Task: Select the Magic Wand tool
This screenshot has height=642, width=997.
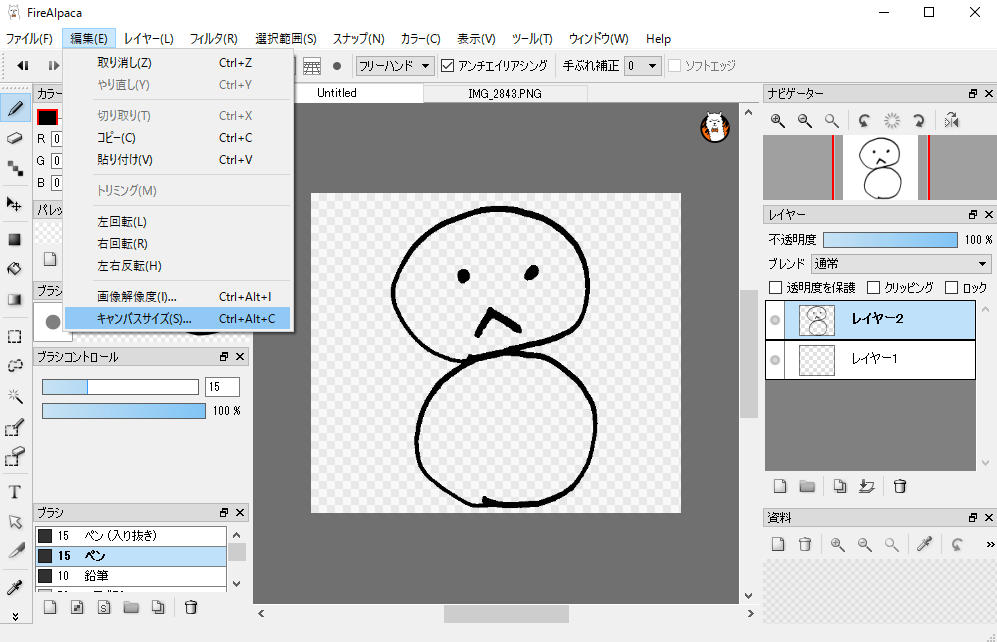Action: point(15,396)
